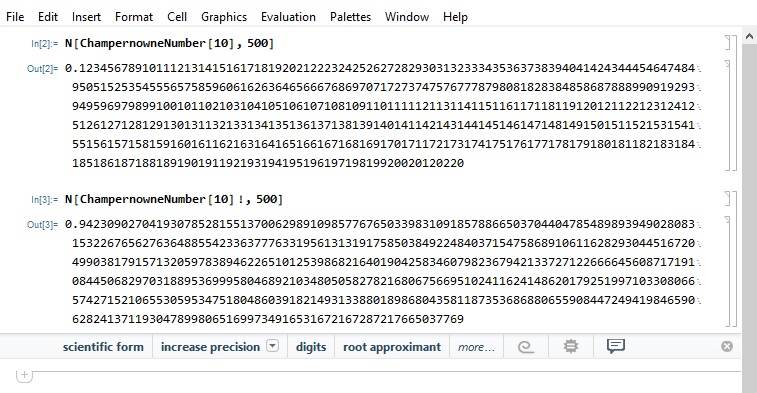Select the In[3] input cell bracket

click(x=728, y=199)
